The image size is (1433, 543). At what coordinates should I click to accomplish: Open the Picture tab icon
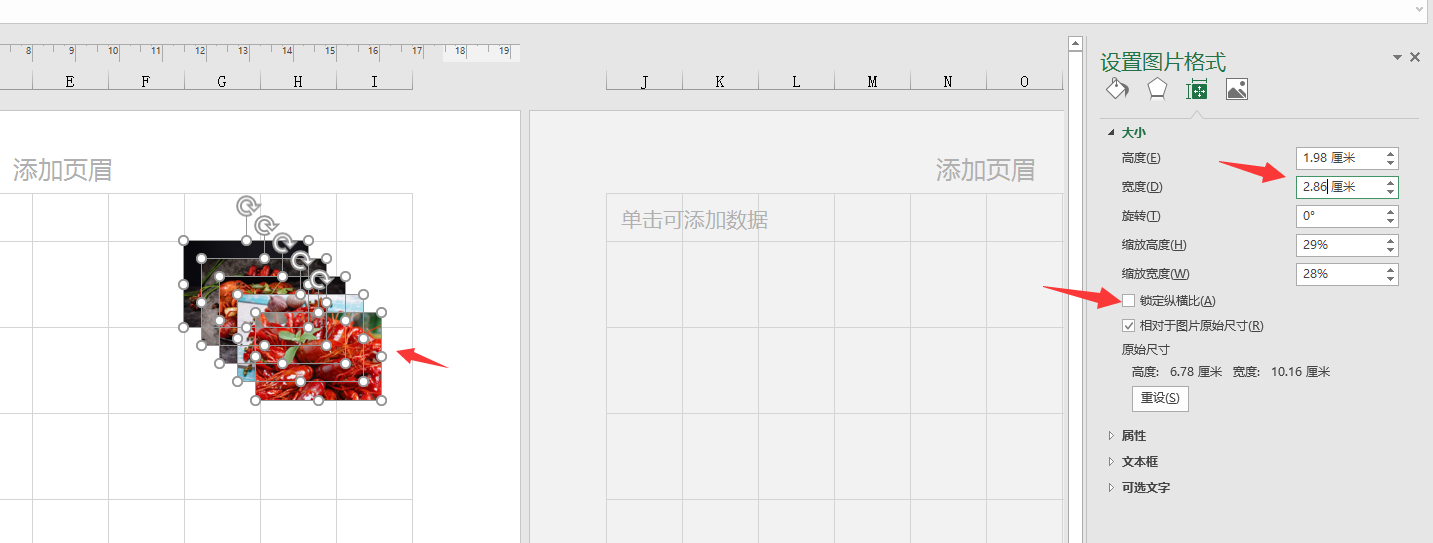[1236, 90]
